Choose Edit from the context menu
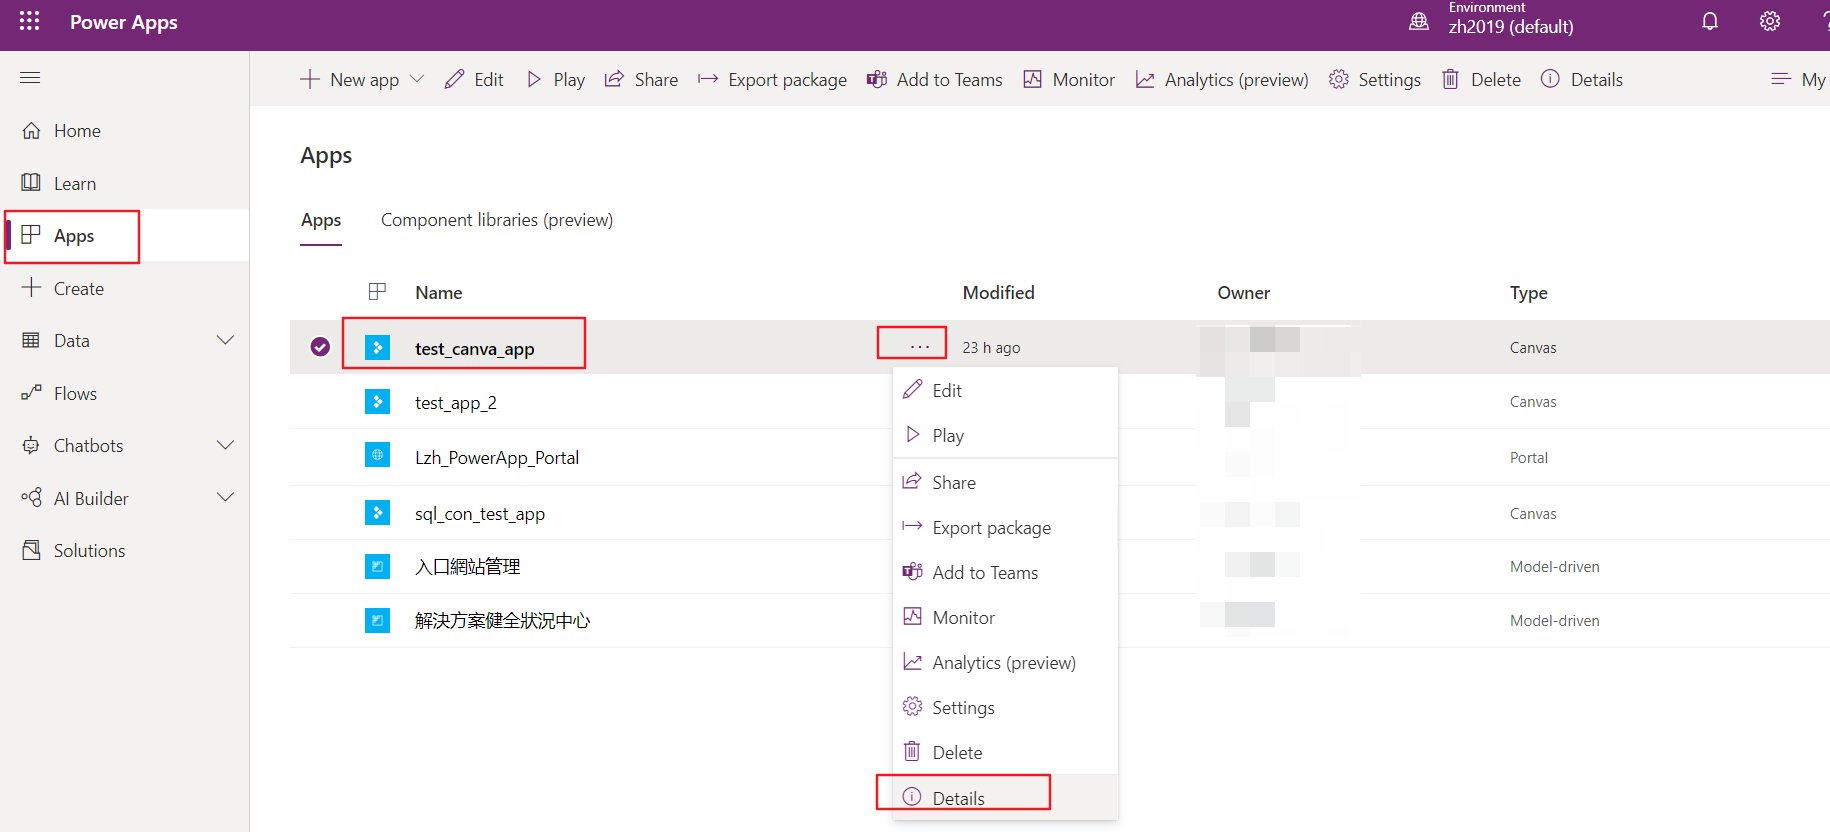The height and width of the screenshot is (832, 1830). 1005,391
